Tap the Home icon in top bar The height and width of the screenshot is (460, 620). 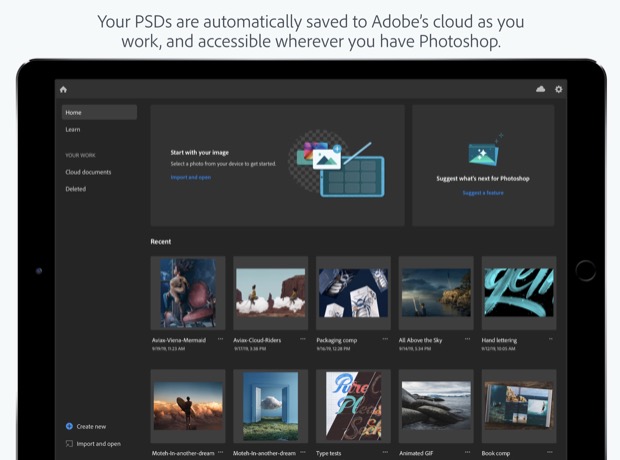[x=63, y=89]
